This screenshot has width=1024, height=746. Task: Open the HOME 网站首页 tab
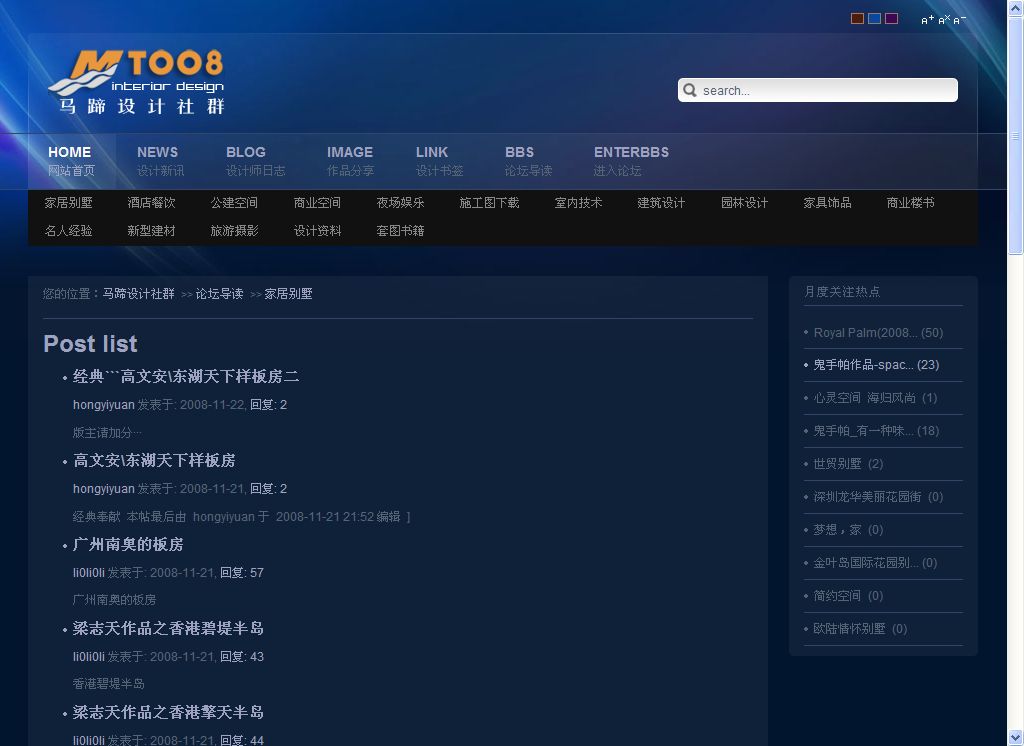click(72, 161)
